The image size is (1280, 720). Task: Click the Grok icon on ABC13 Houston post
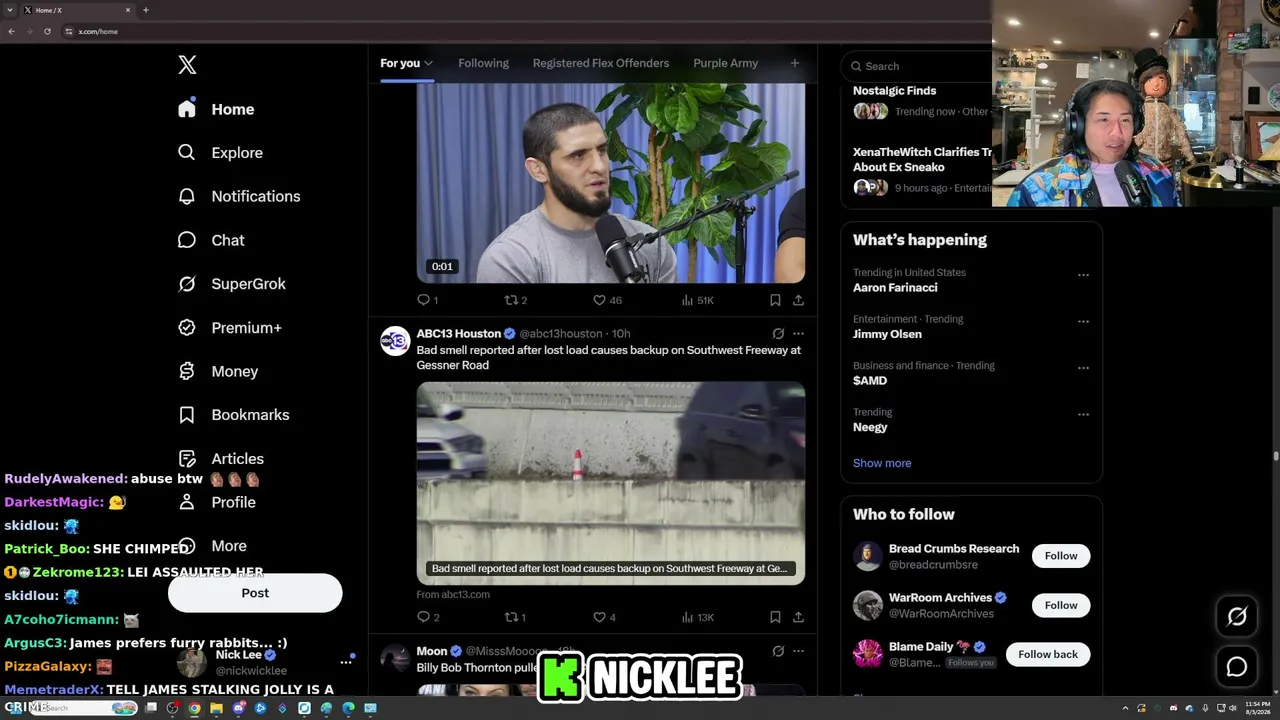778,334
